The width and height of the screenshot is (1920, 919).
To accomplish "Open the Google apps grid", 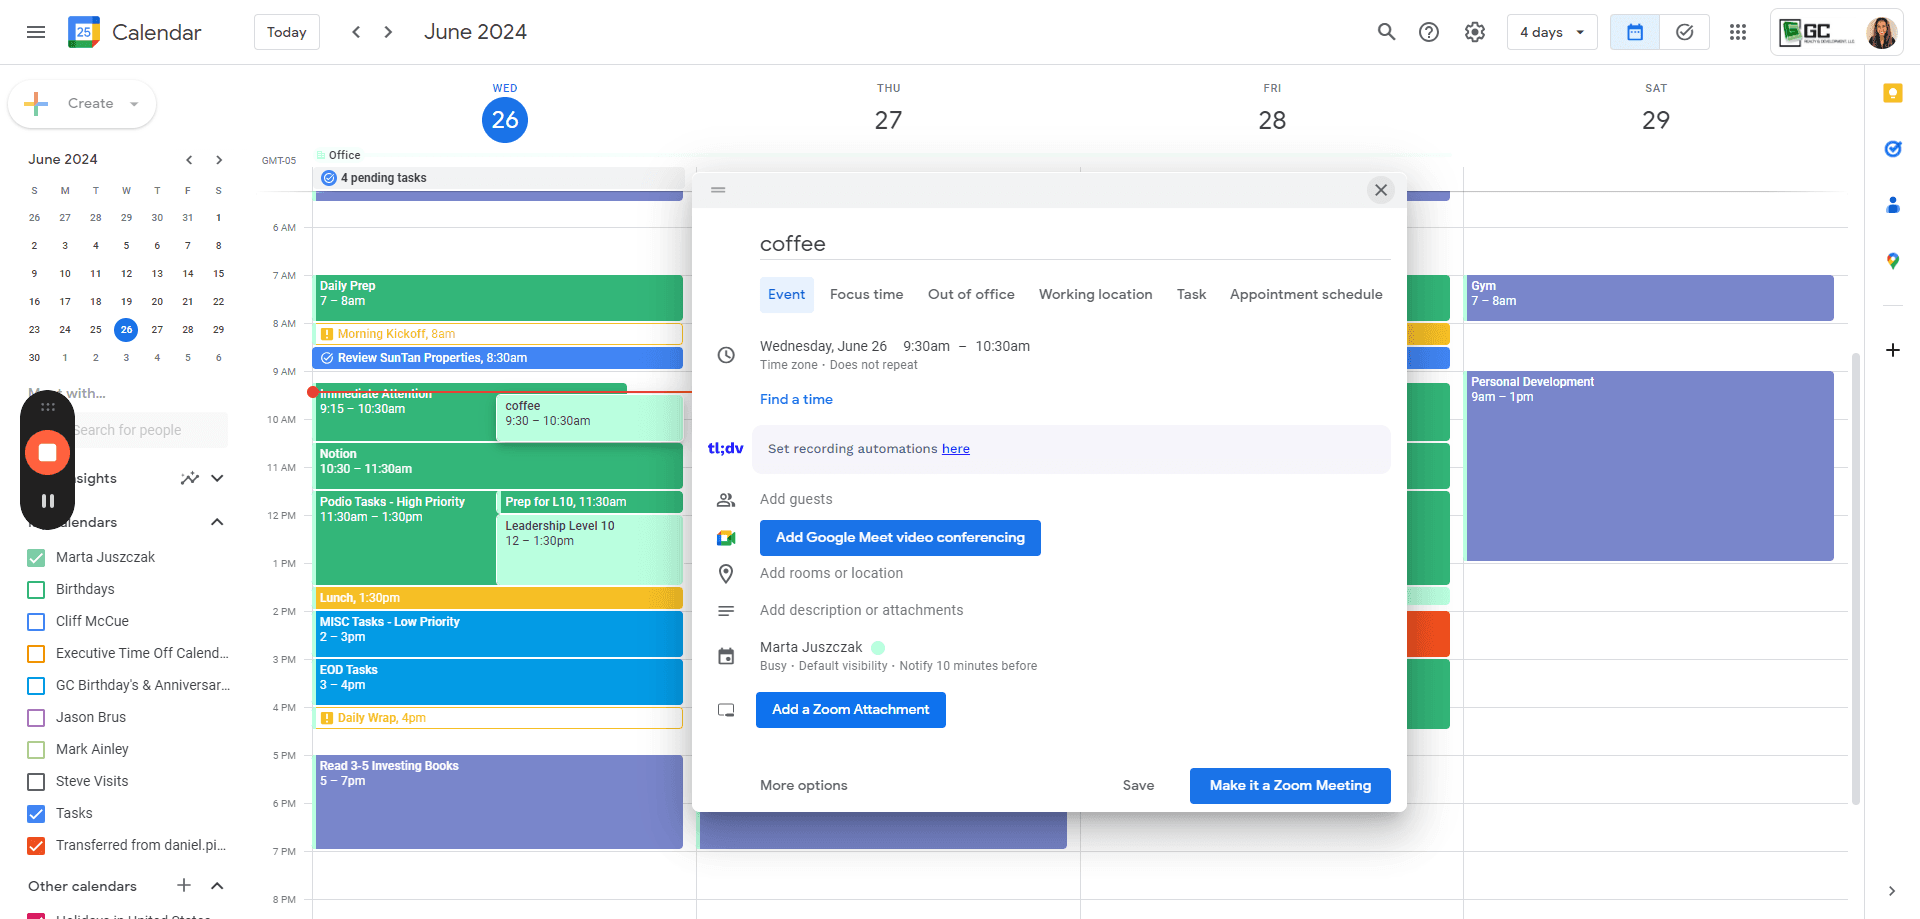I will [1738, 32].
